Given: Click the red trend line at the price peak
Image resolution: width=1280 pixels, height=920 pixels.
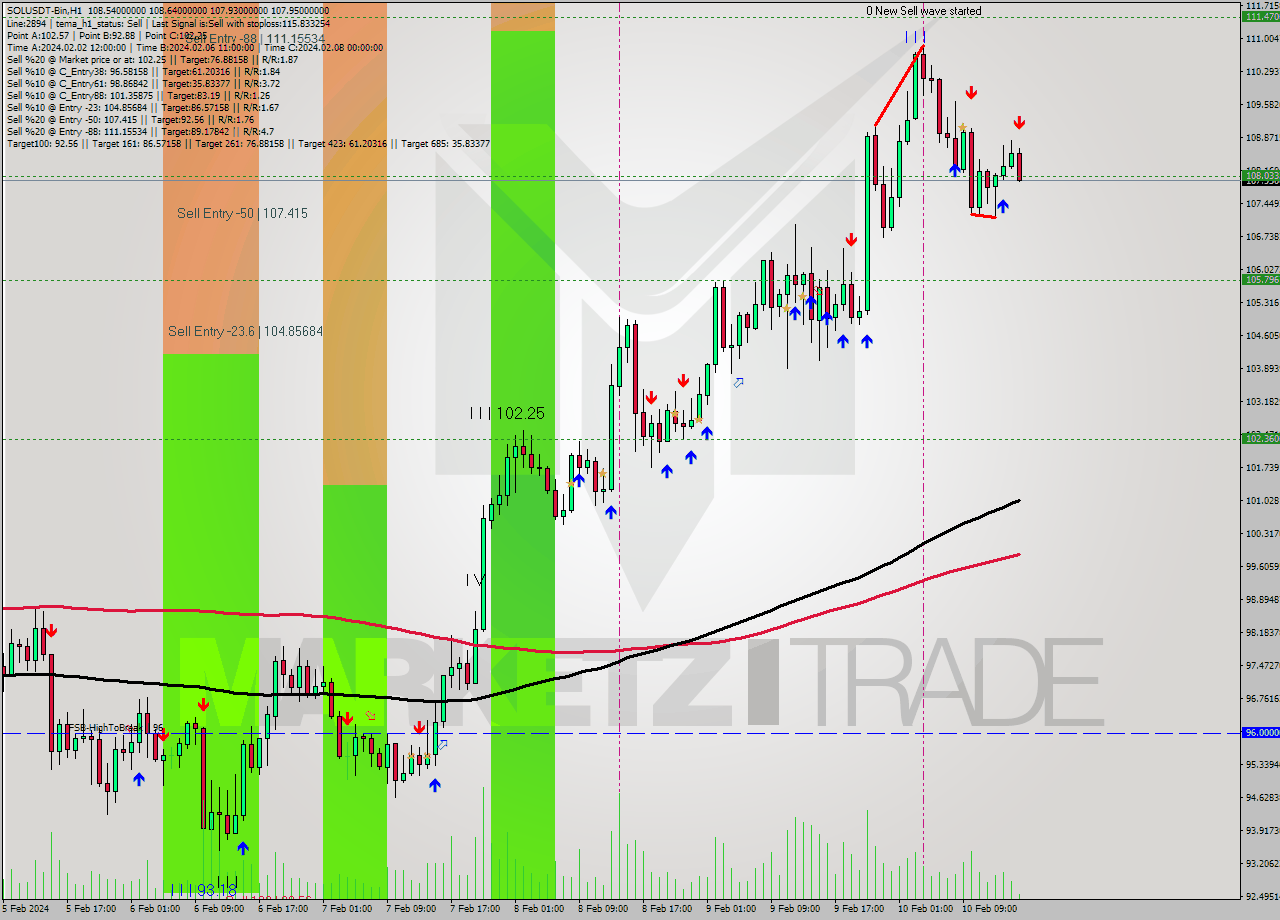Looking at the screenshot, I should click(x=898, y=86).
